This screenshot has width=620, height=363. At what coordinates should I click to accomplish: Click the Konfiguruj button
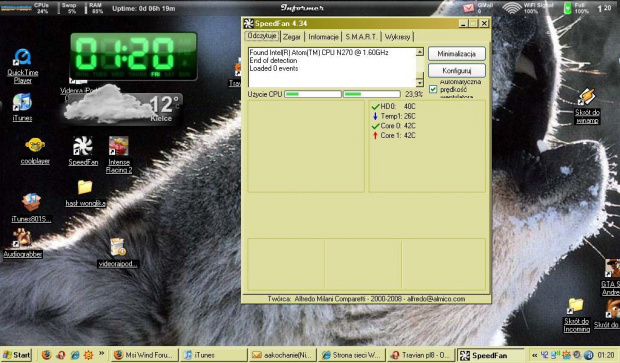457,70
